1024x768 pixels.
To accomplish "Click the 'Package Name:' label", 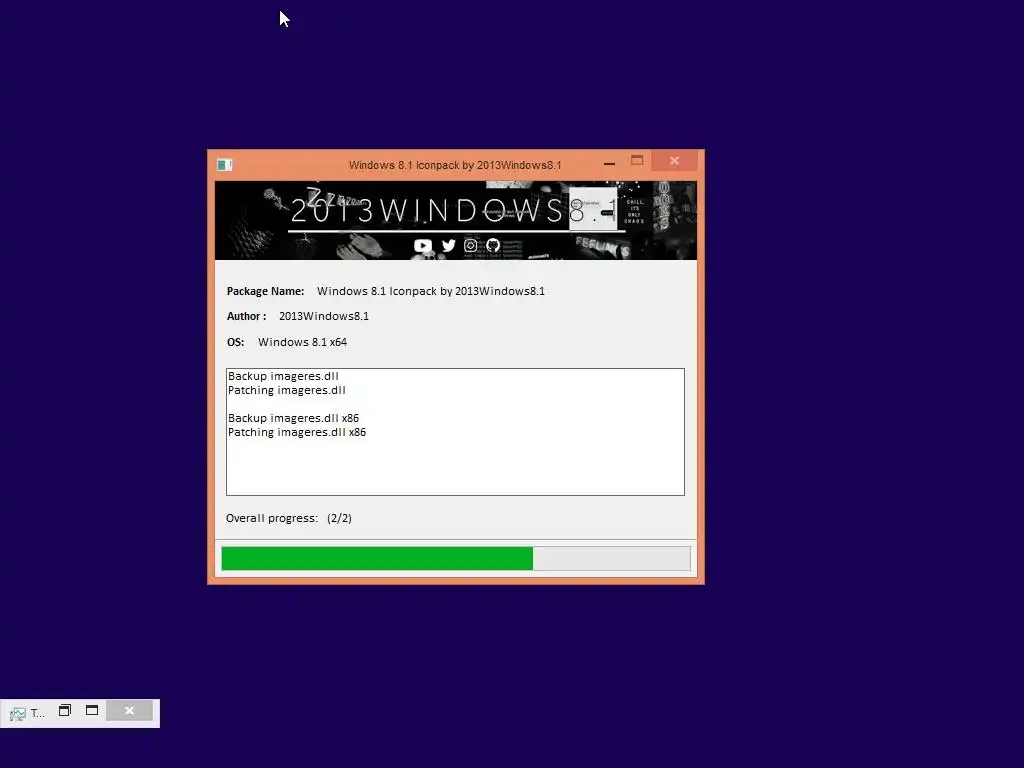I will click(x=265, y=291).
